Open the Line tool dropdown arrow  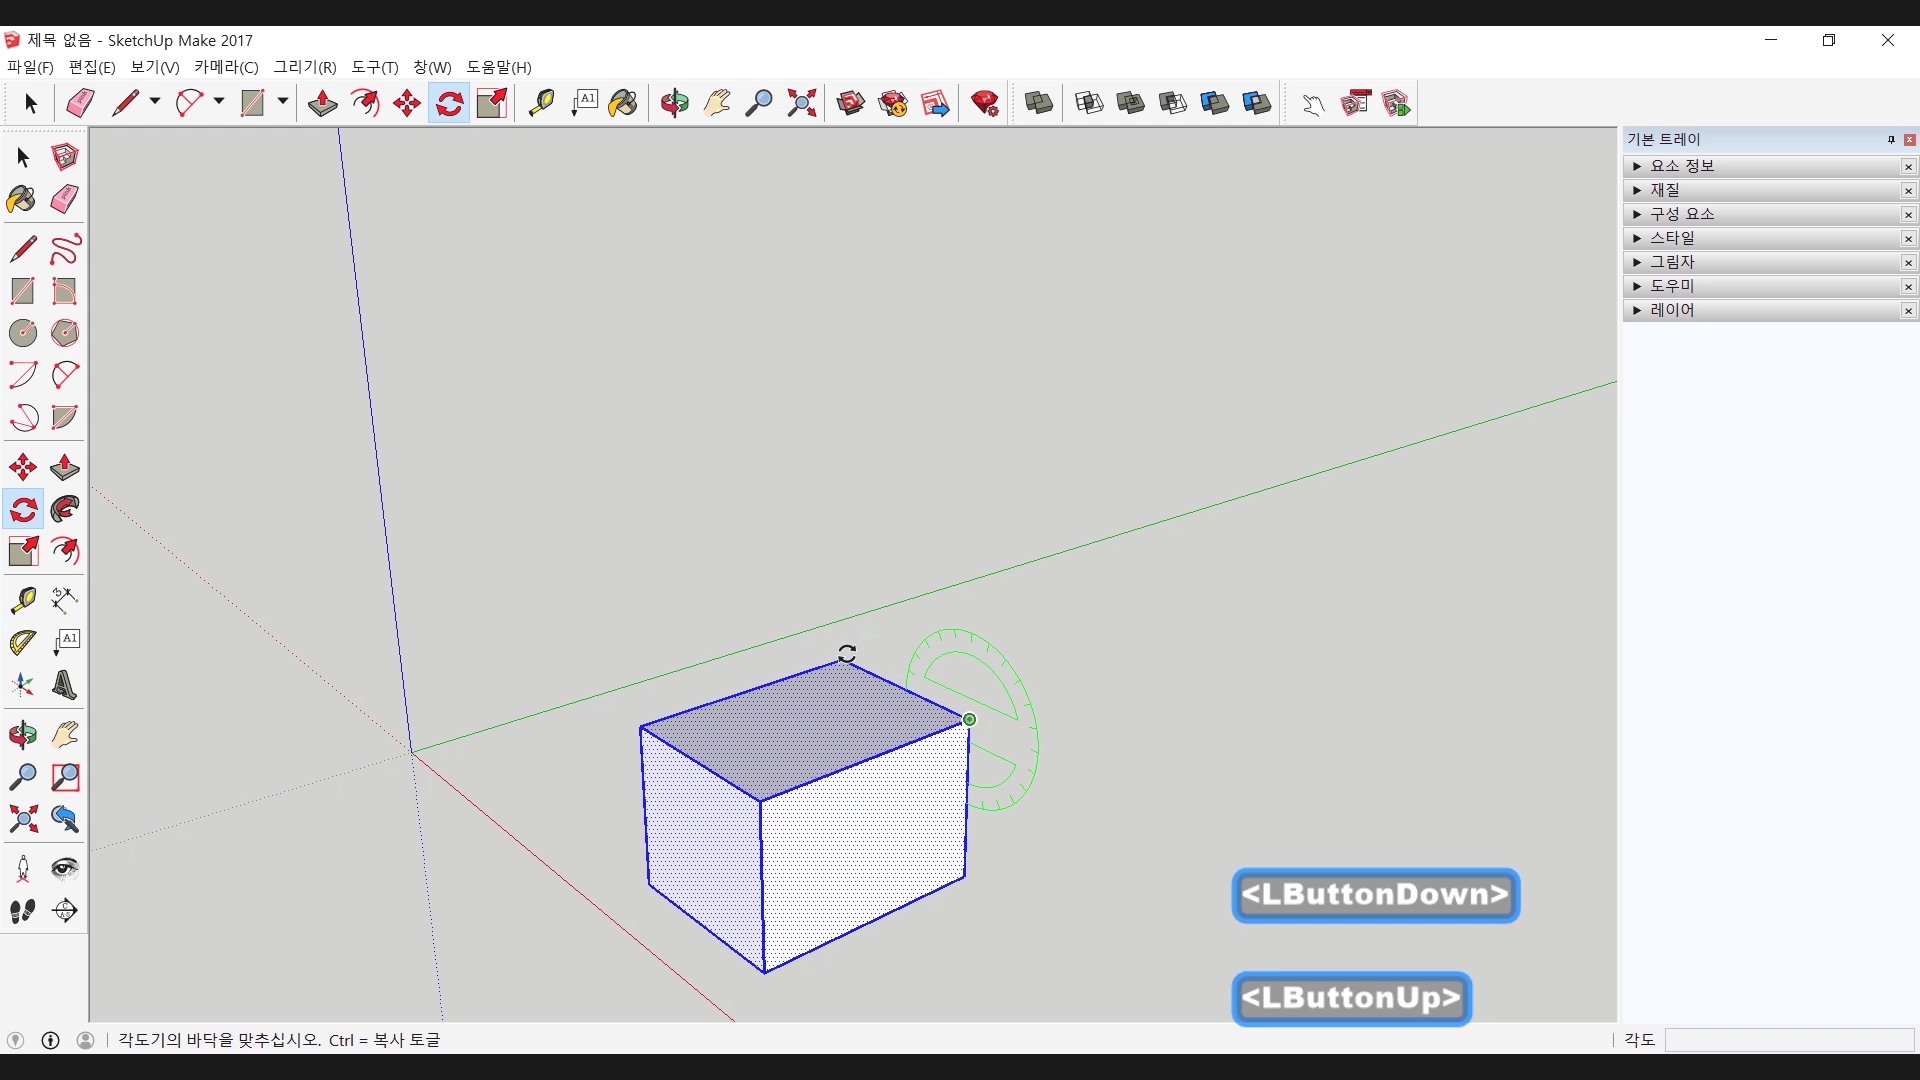point(155,102)
